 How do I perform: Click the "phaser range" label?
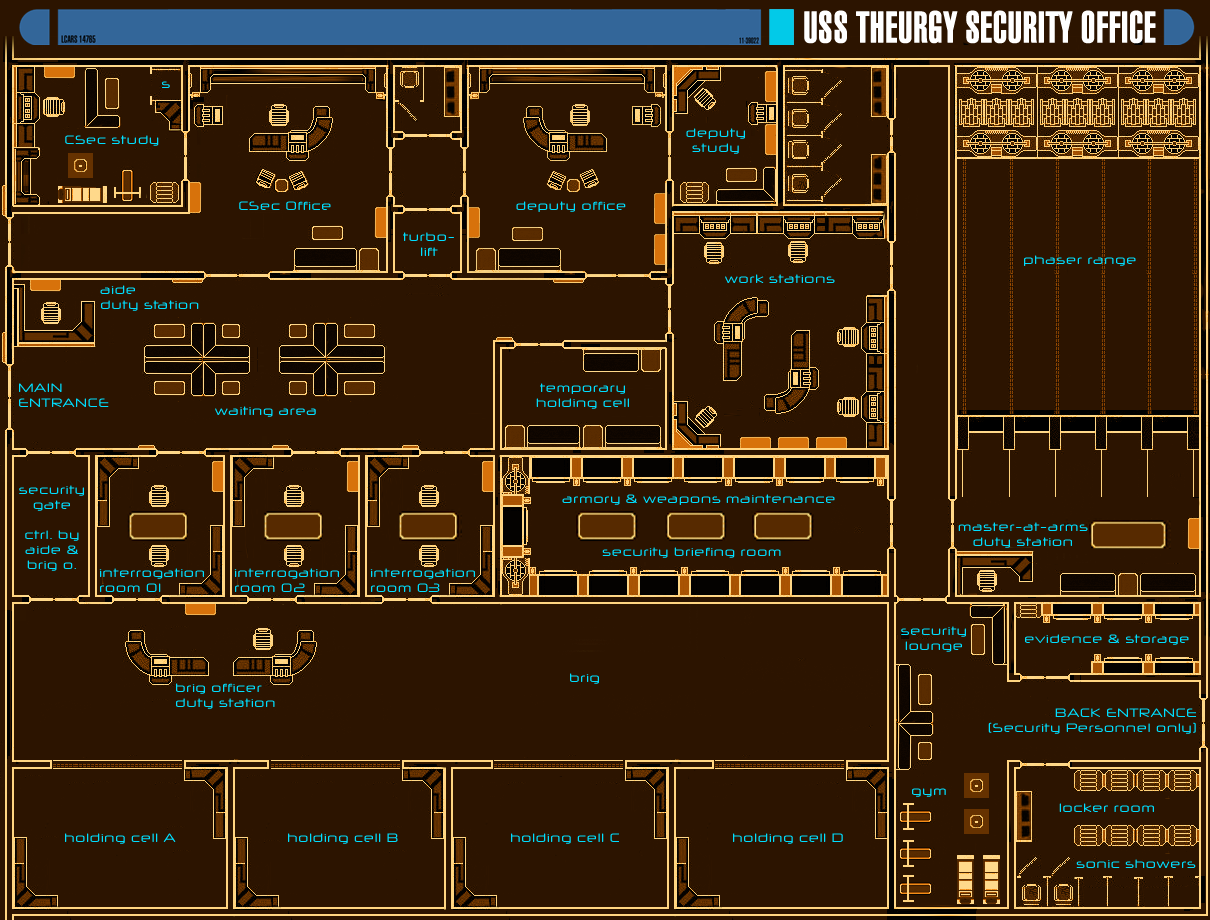[1079, 260]
